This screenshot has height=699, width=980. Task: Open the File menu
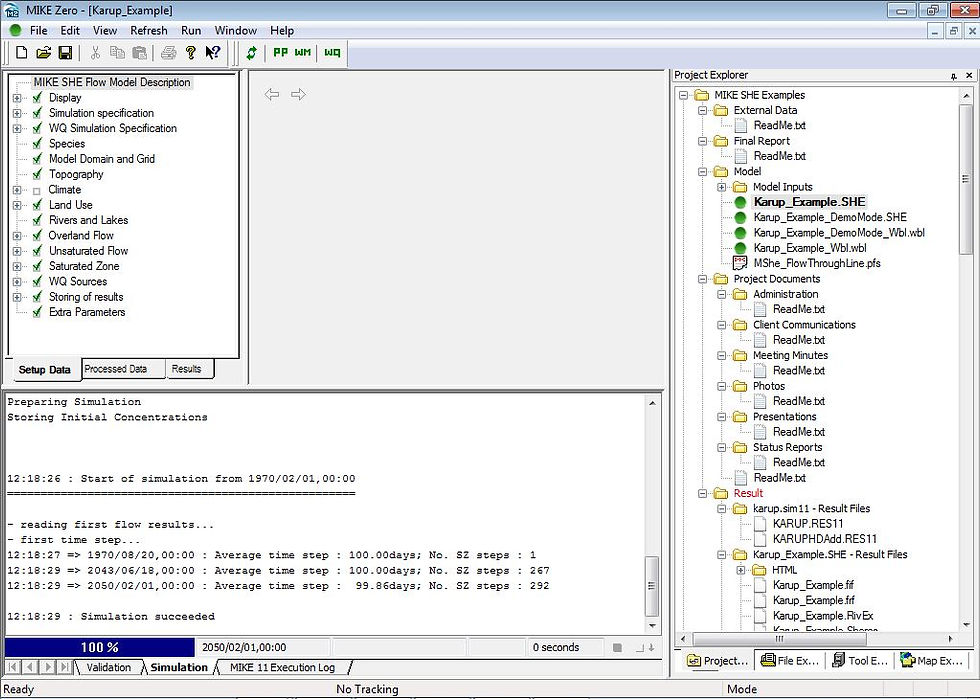[38, 30]
